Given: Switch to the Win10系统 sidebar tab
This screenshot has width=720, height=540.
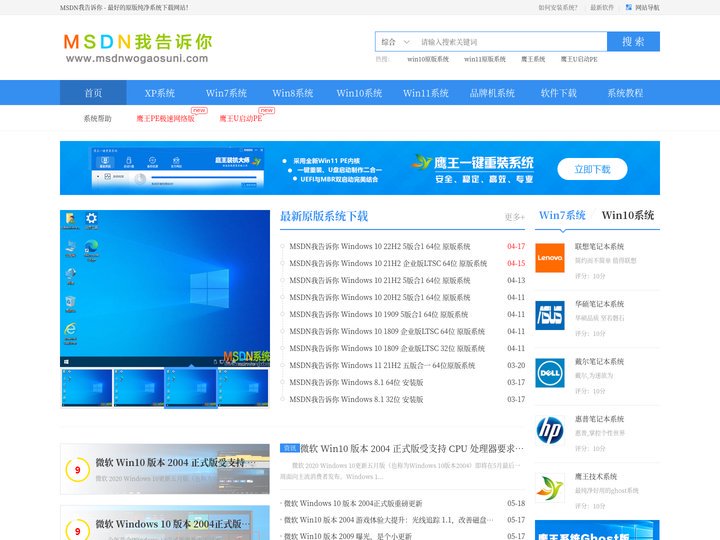Looking at the screenshot, I should pyautogui.click(x=628, y=215).
